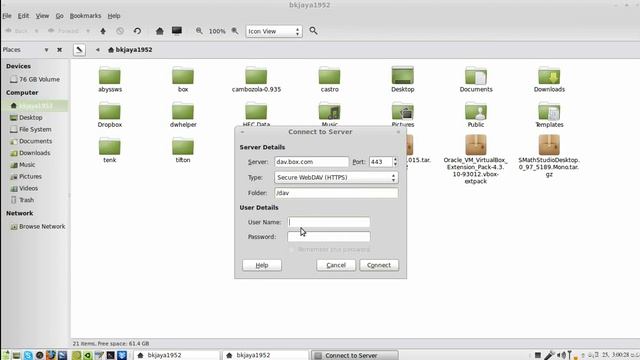Focus the Password field
Screen dimensions: 640x360
tap(329, 237)
